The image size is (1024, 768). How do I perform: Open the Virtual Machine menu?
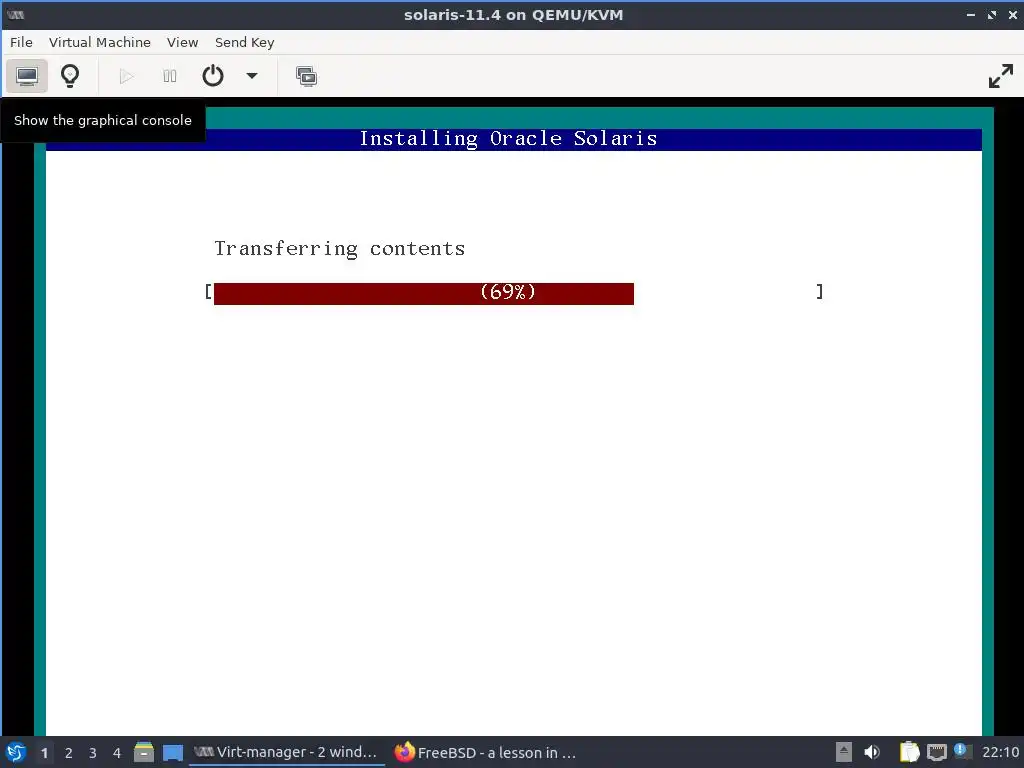click(x=99, y=42)
